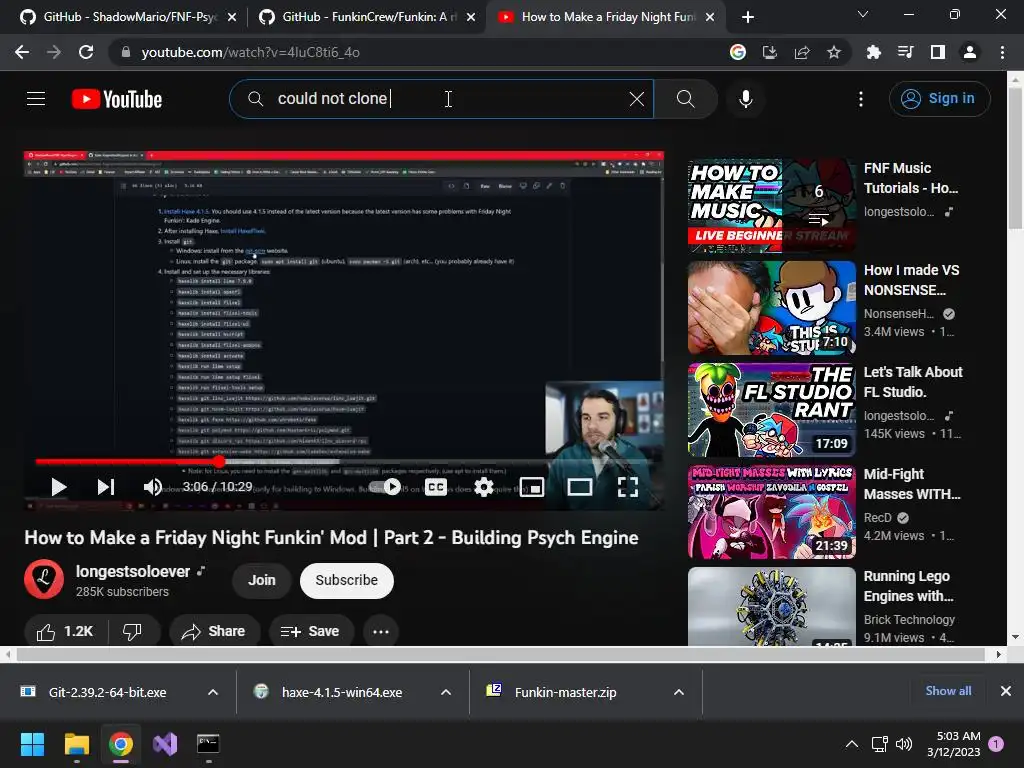Install app icon in address bar
The height and width of the screenshot is (768, 1024).
[770, 52]
